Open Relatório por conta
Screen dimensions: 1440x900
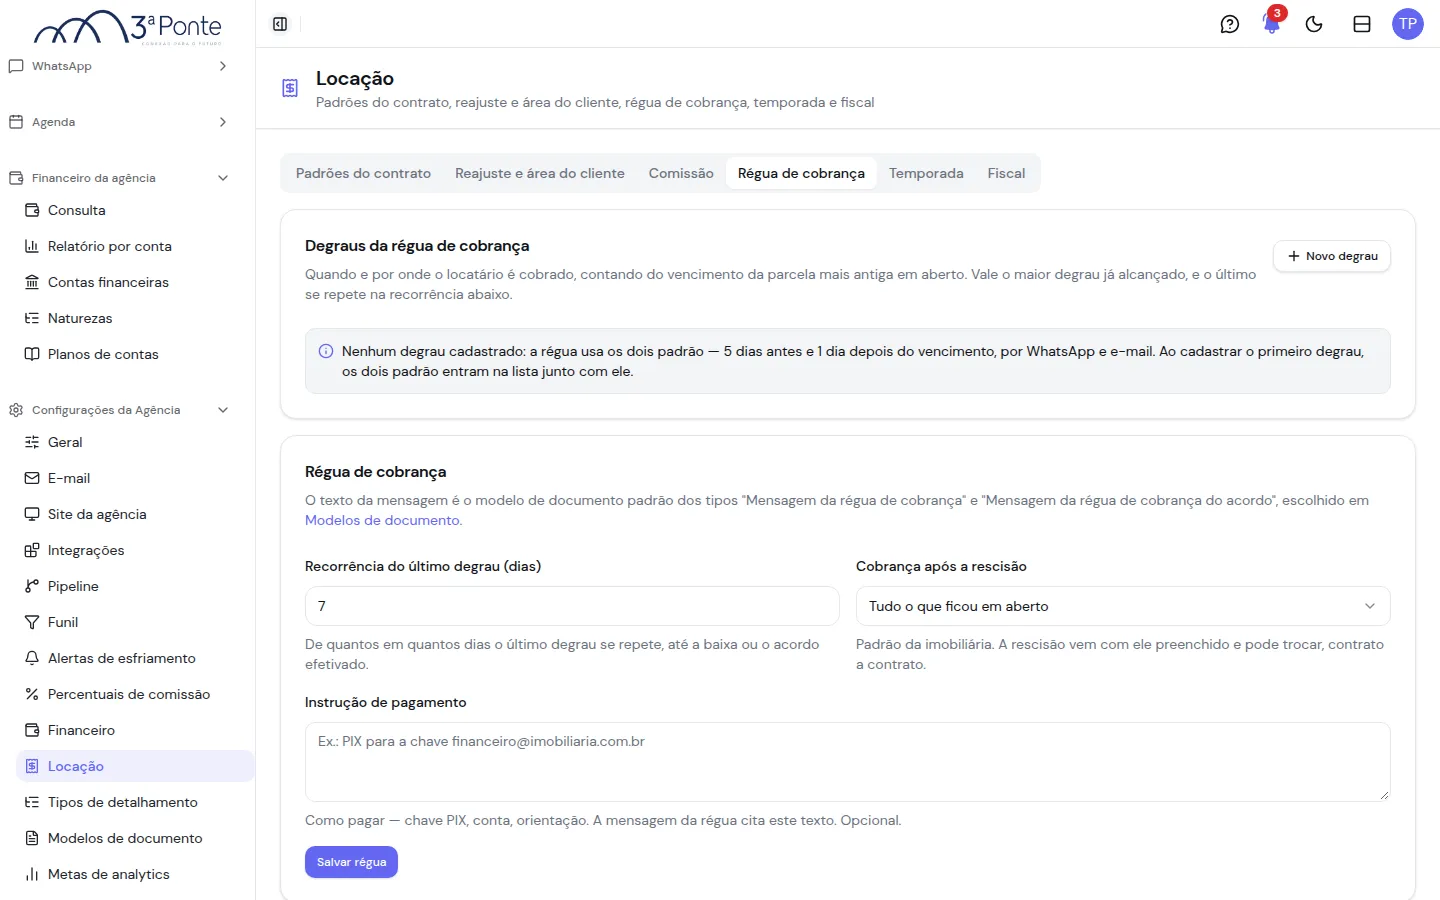click(136, 246)
